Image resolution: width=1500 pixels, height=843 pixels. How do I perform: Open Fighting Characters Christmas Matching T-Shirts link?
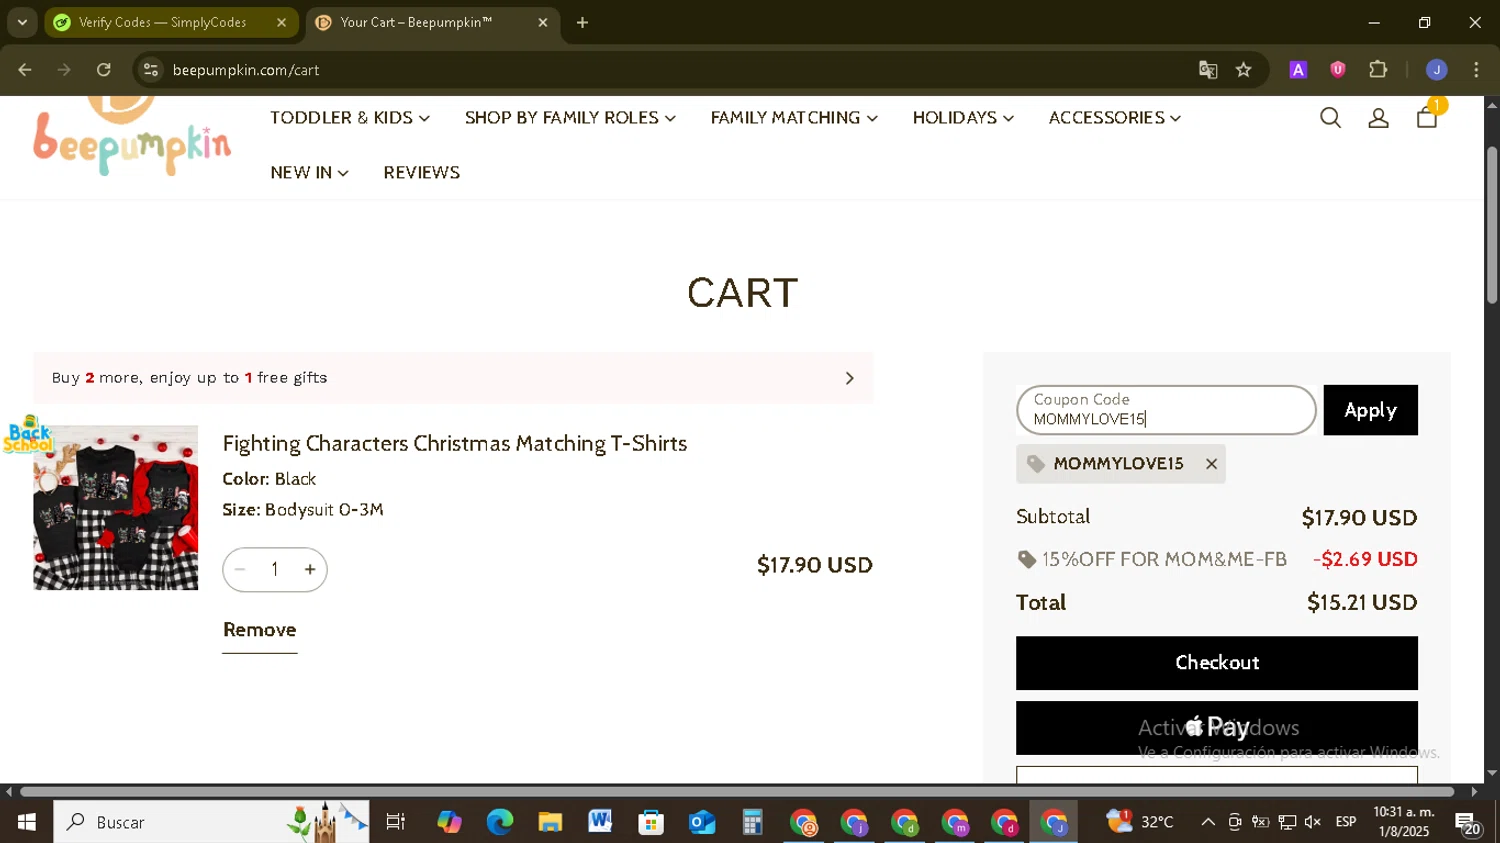454,443
